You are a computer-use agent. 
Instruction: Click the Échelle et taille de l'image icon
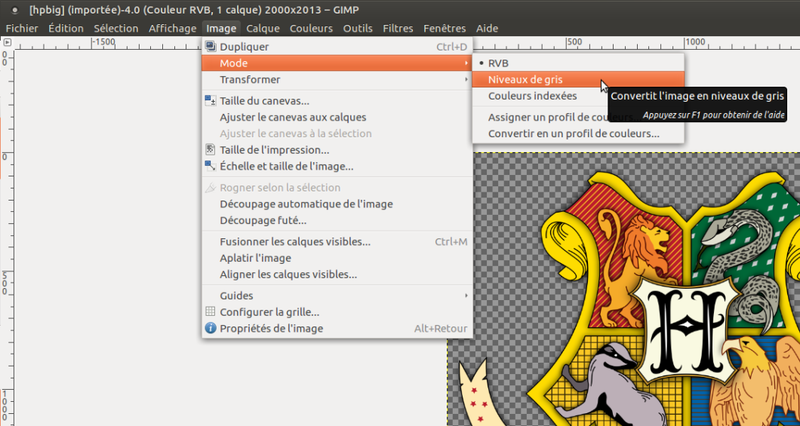210,166
